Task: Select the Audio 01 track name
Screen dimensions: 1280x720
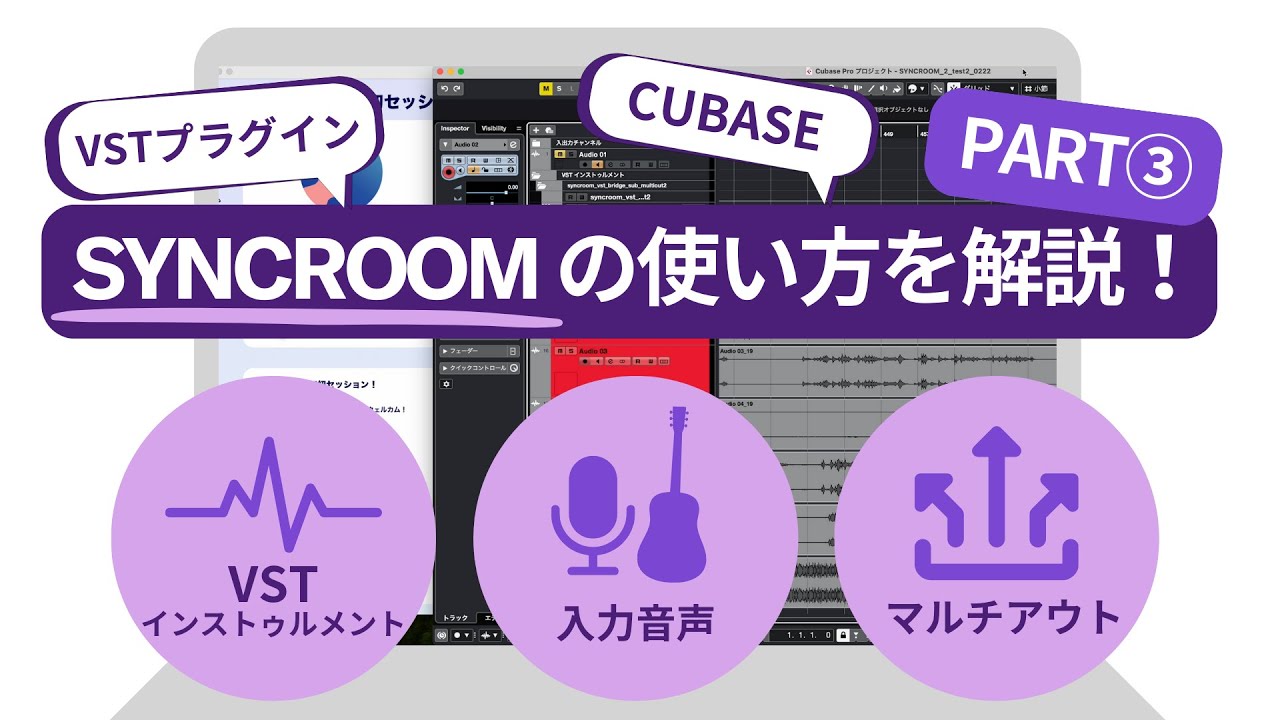Action: pos(592,154)
